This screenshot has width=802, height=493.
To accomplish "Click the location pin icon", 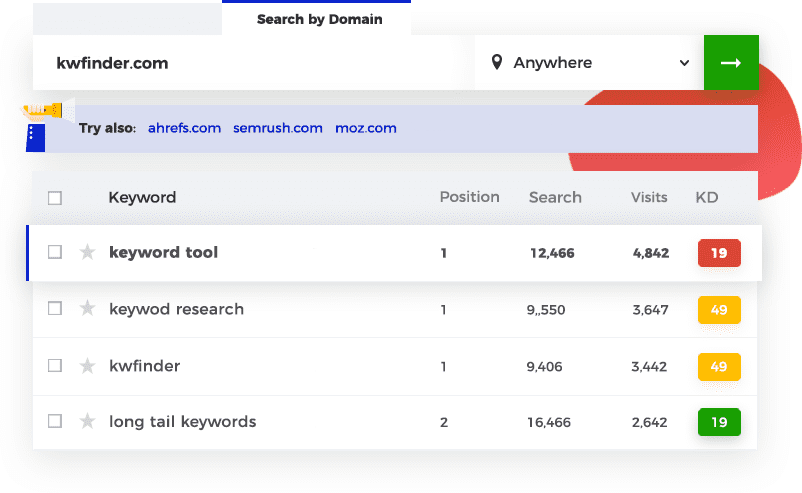I will [496, 63].
